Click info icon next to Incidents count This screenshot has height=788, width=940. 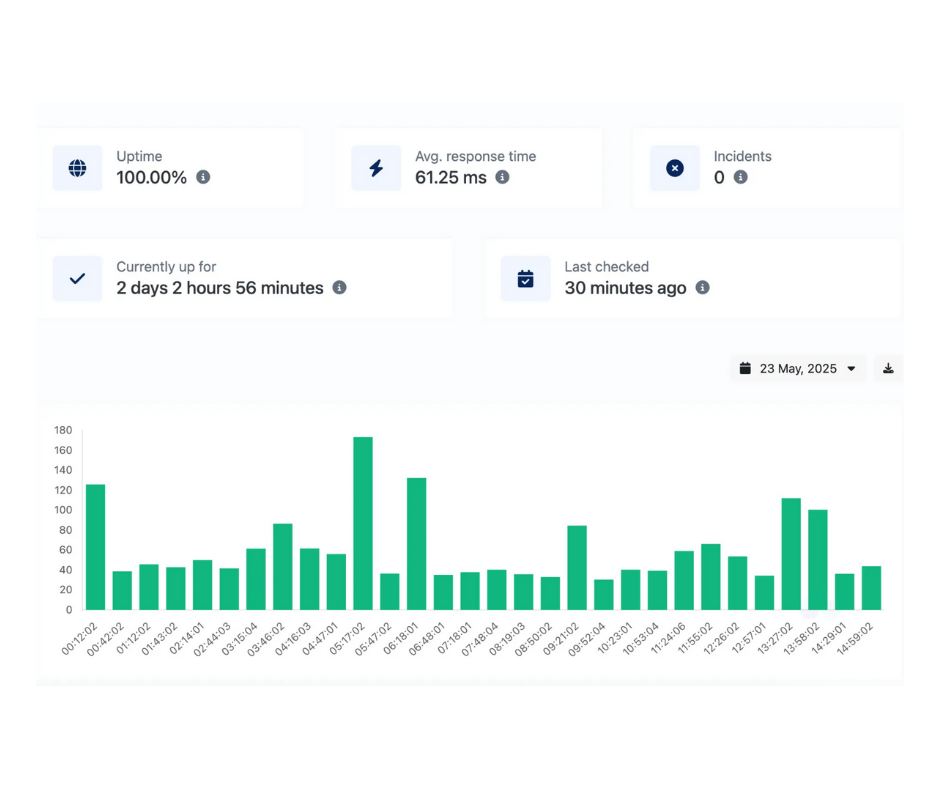click(x=740, y=178)
